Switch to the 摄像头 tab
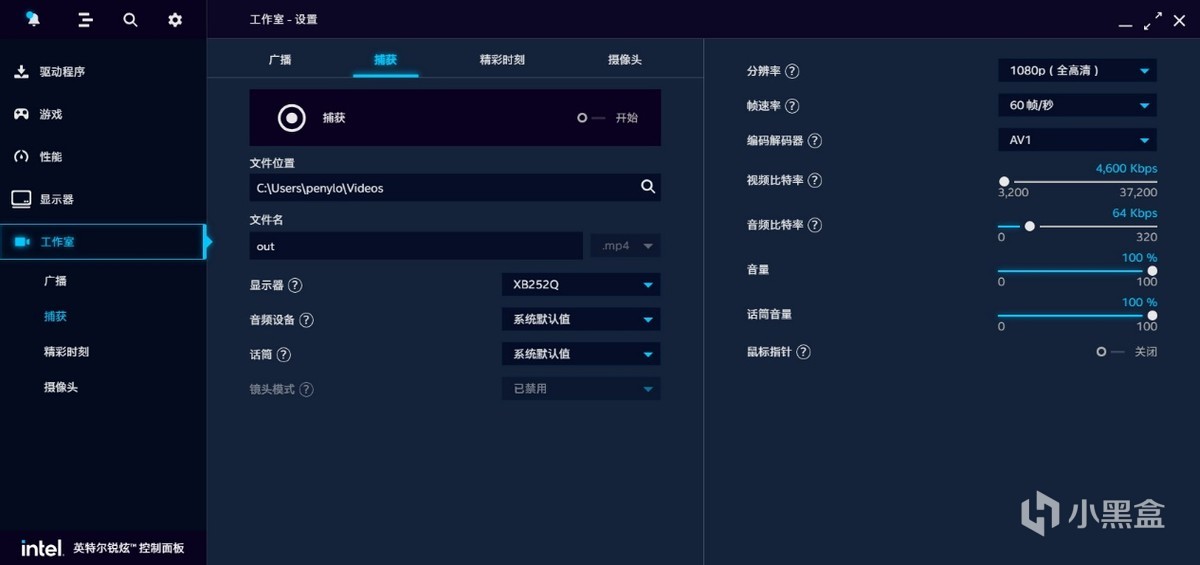The height and width of the screenshot is (565, 1200). pos(625,59)
